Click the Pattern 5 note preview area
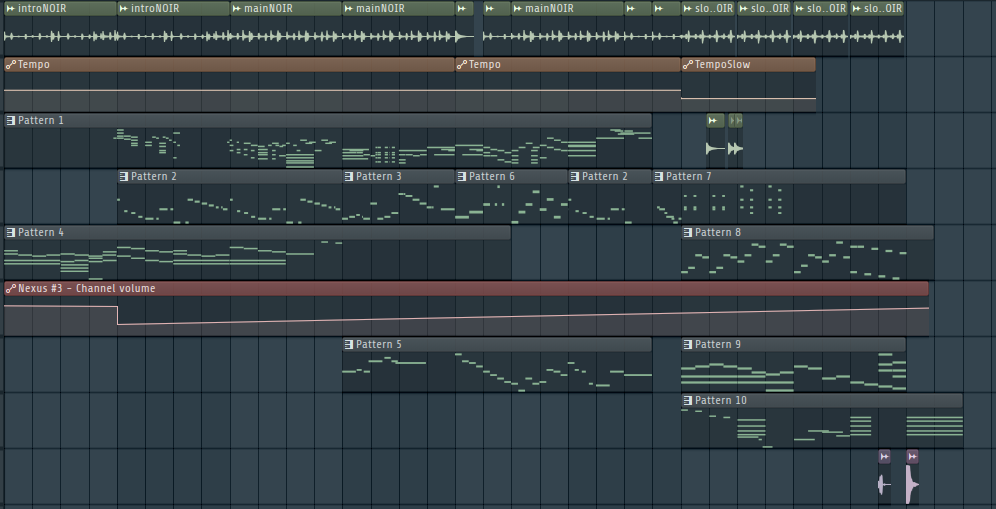 click(x=497, y=371)
